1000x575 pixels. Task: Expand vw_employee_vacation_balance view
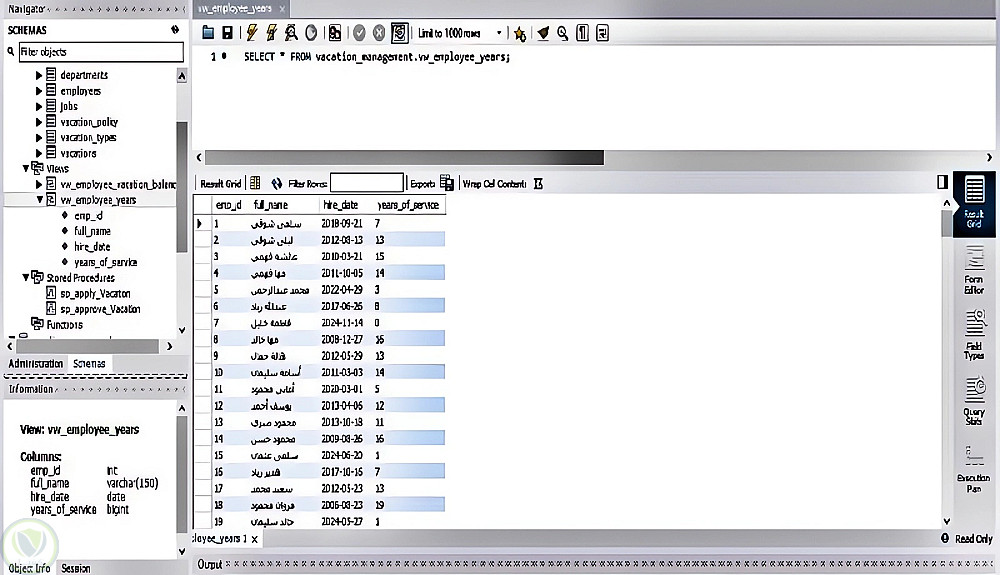[x=39, y=184]
